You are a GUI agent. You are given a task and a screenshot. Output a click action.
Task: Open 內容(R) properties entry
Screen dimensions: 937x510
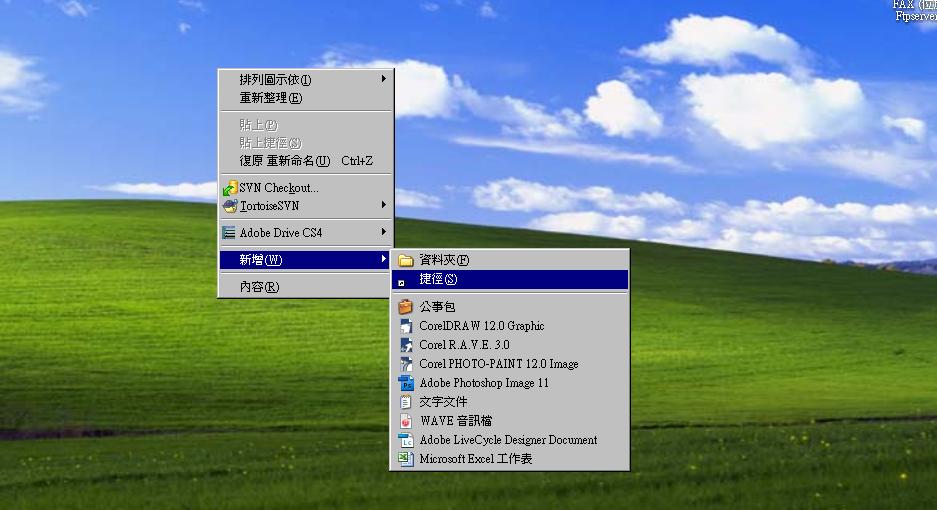click(305, 287)
